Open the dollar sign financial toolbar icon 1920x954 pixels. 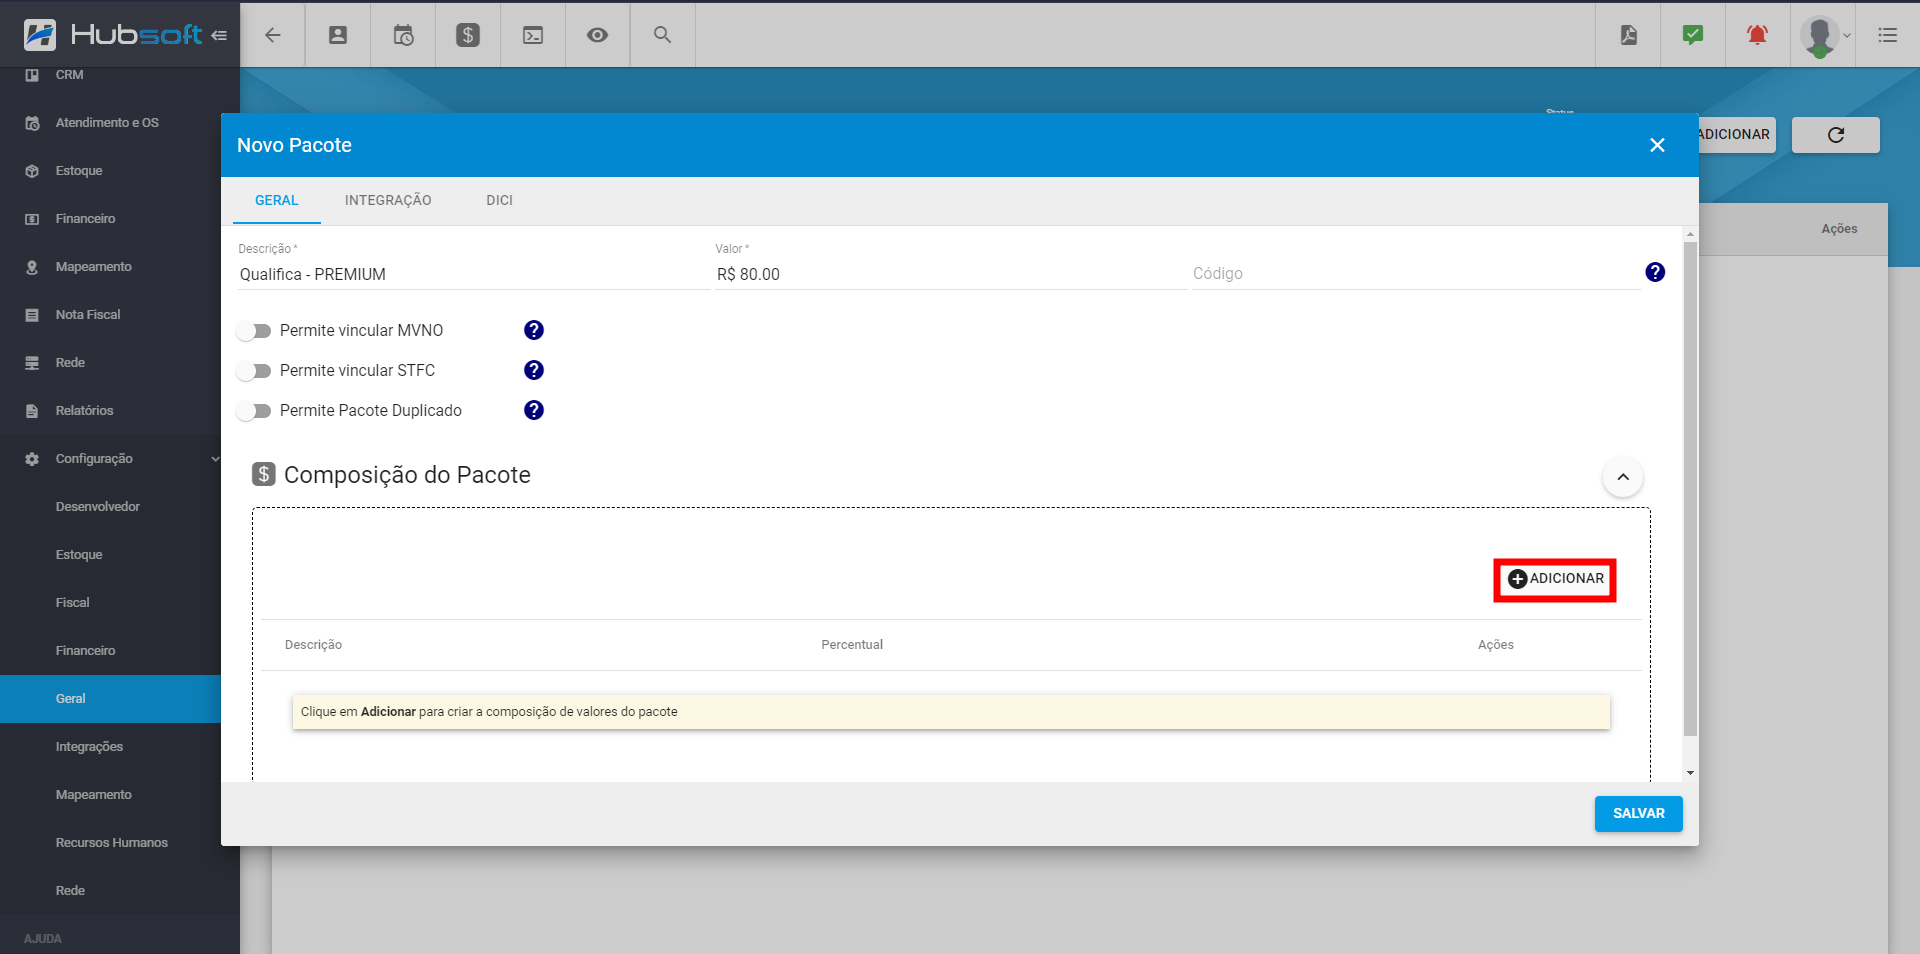[x=468, y=35]
